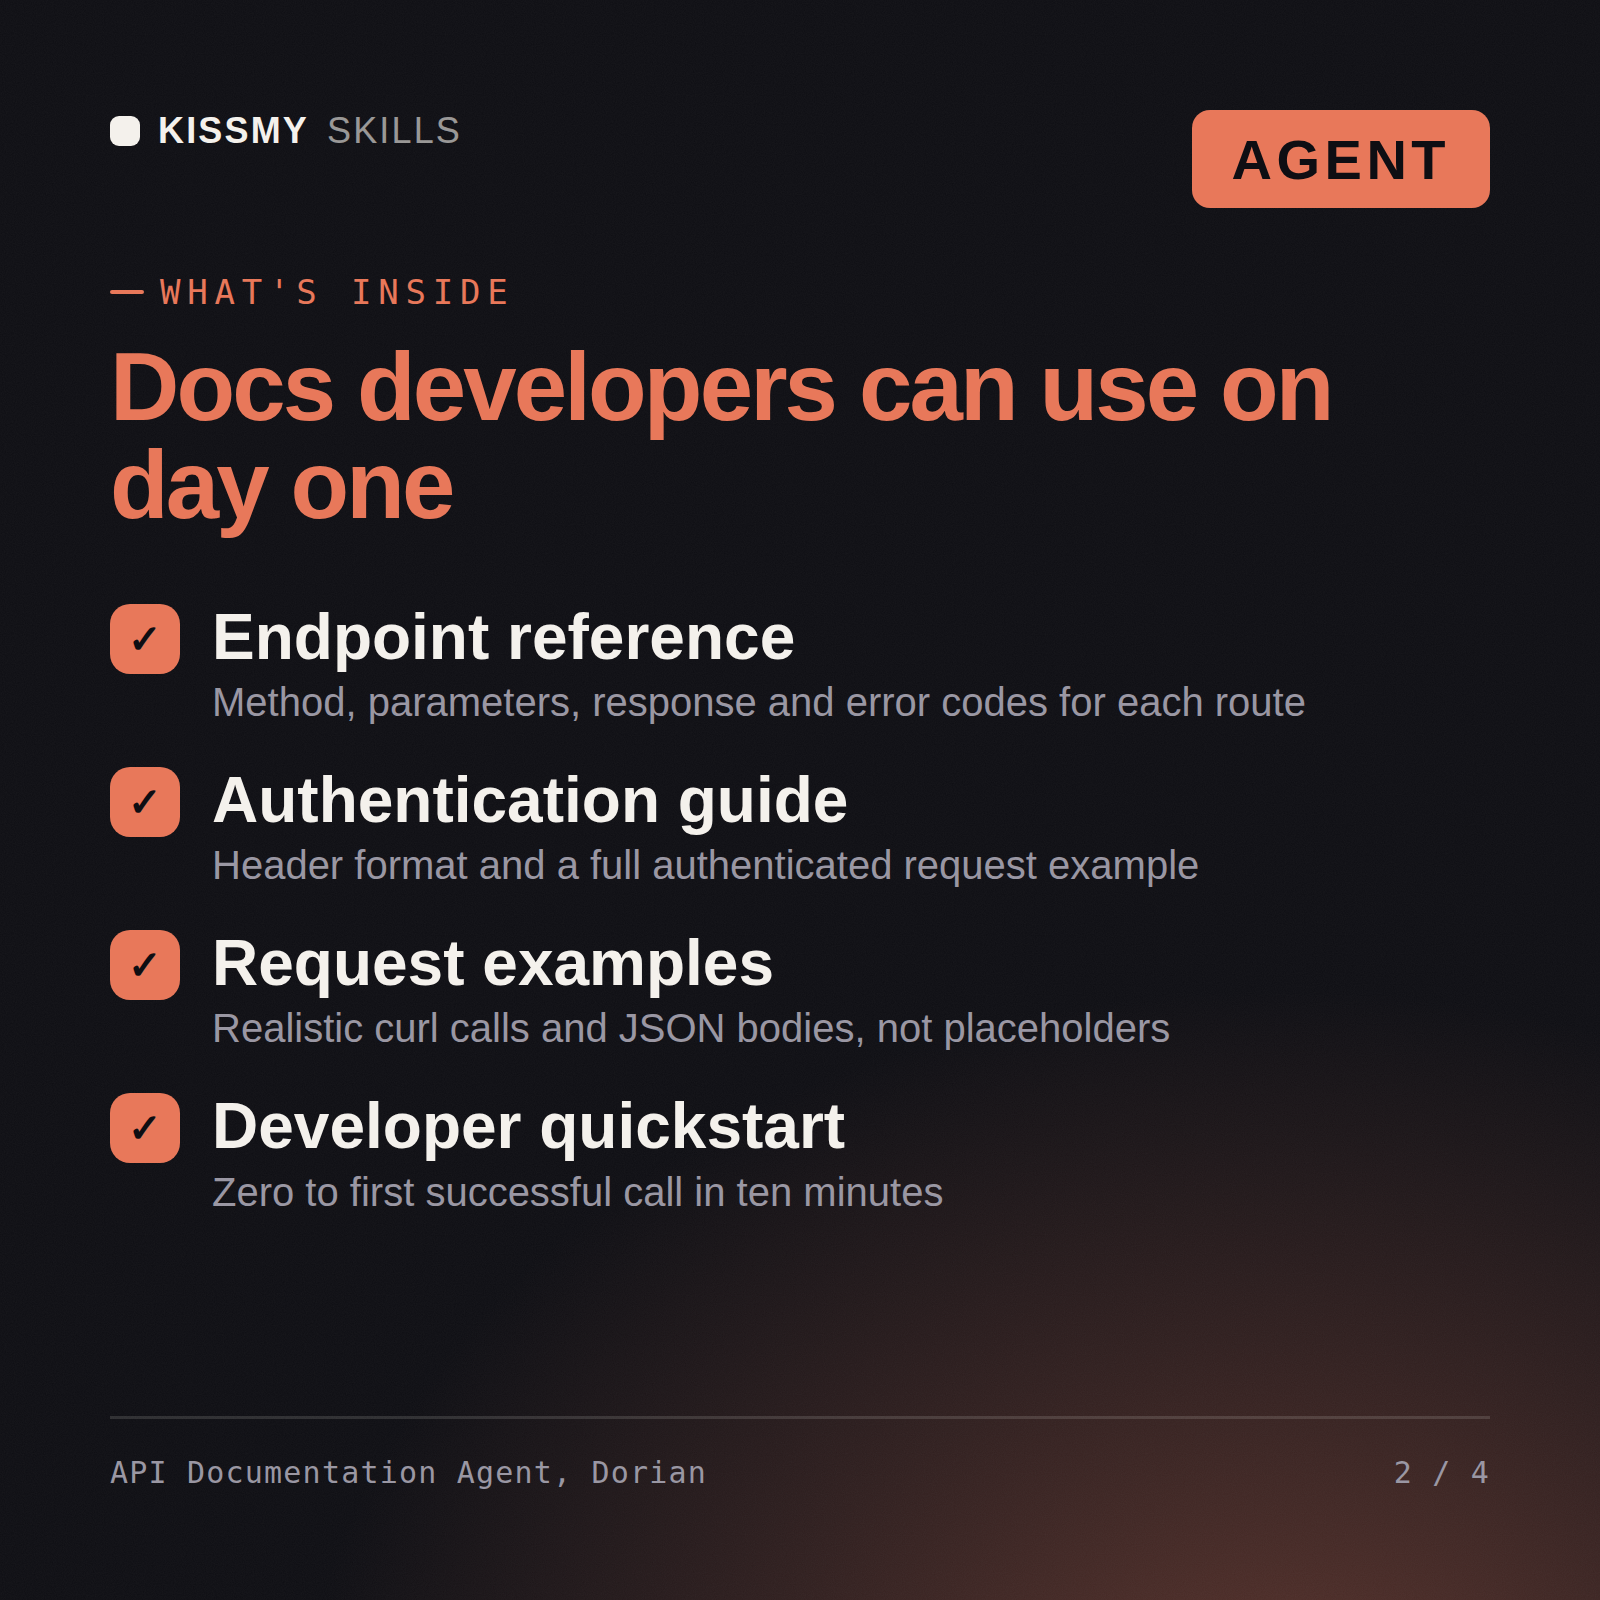Click 'Zero to first successful call in ten minutes'
The image size is (1600, 1600).
pos(578,1192)
